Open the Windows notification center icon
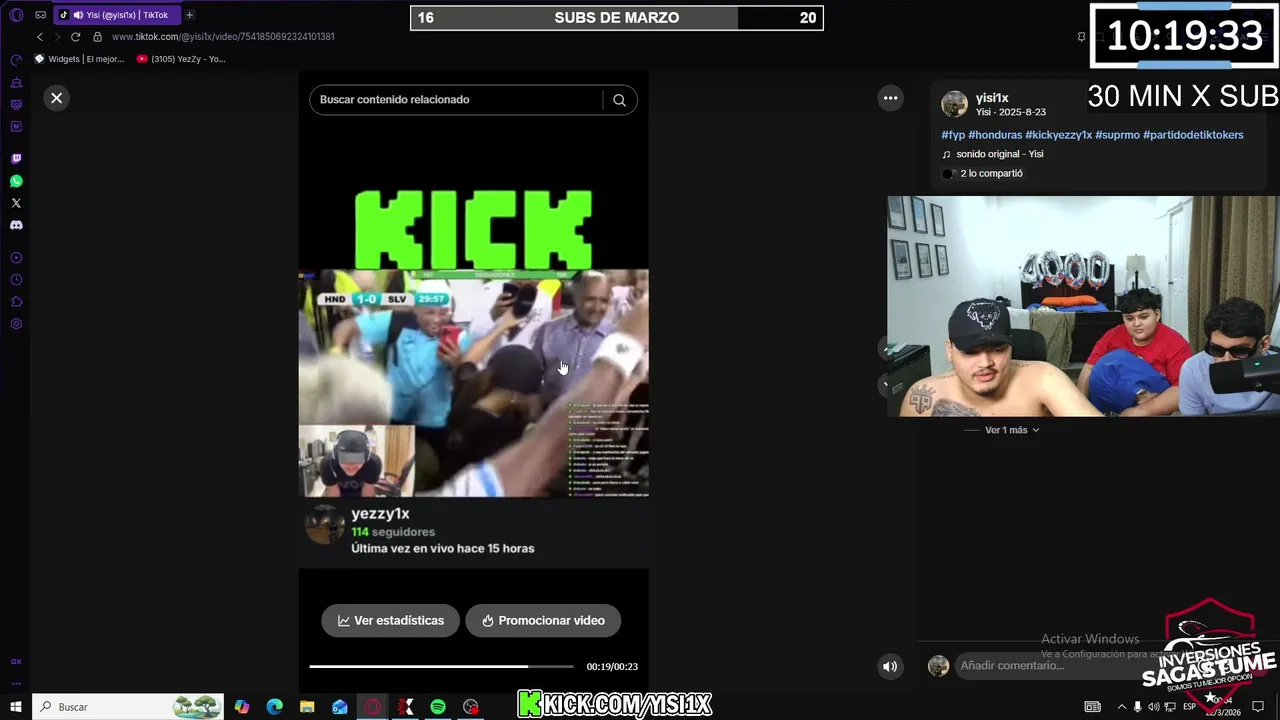The image size is (1280, 720). click(1258, 707)
